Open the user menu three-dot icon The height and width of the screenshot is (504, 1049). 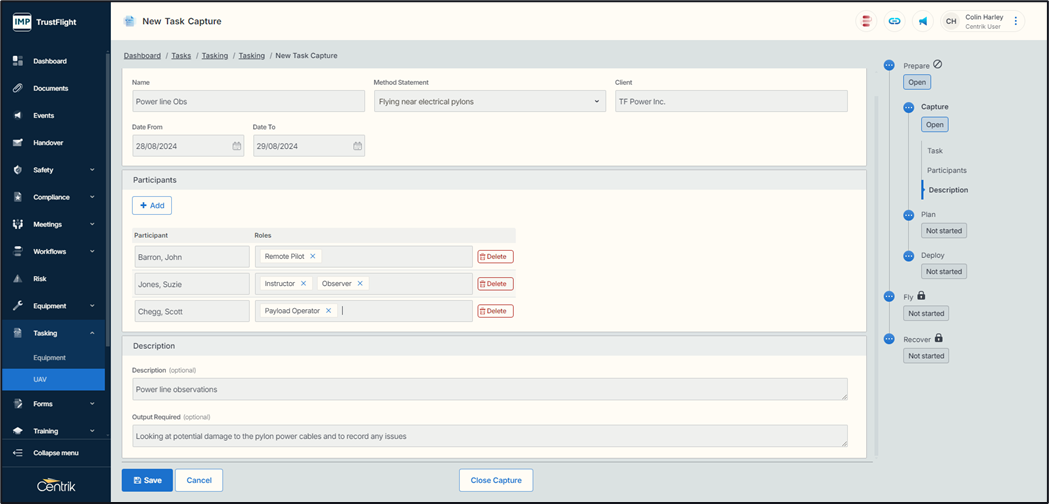tap(1016, 21)
